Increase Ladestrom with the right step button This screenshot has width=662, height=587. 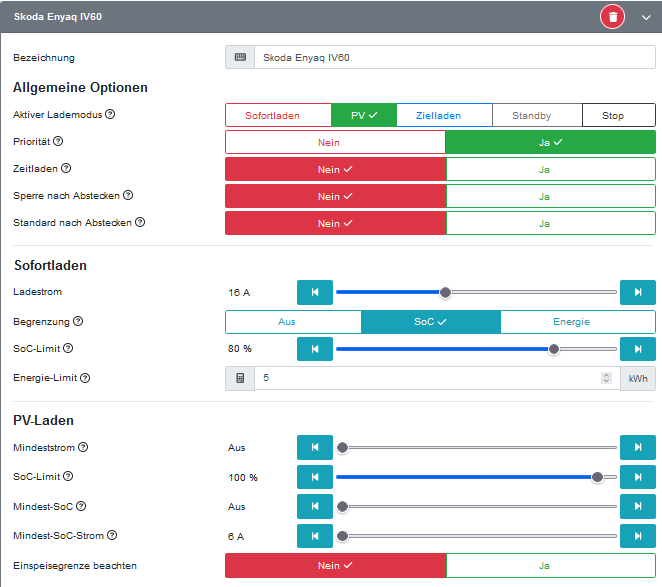[x=637, y=292]
